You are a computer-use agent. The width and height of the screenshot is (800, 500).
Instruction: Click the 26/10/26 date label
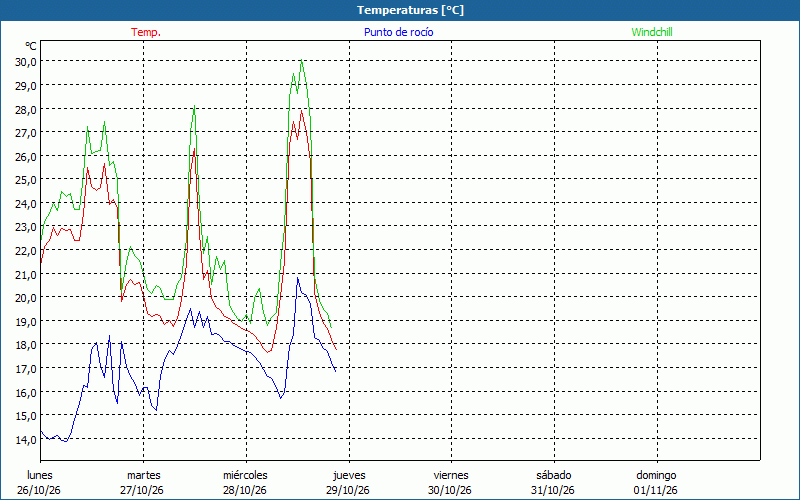click(x=39, y=490)
